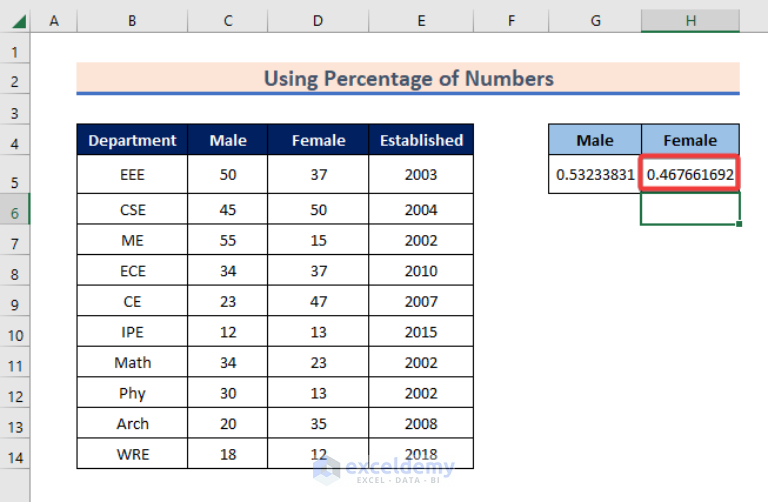
Task: Click the Male percentage cell 0.53233831
Action: 595,174
